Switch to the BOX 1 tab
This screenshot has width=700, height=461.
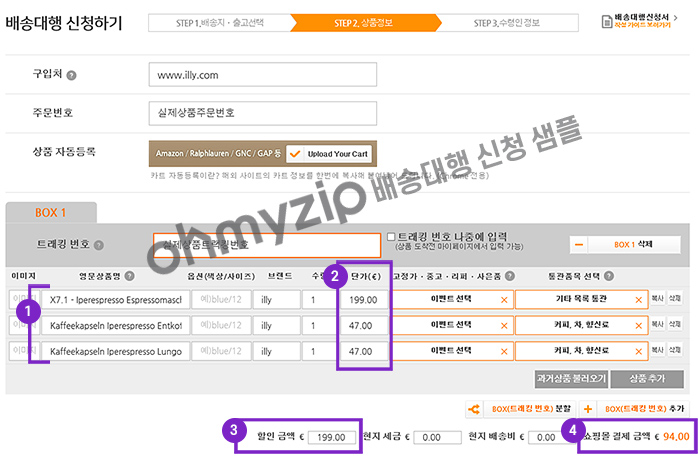coord(51,213)
